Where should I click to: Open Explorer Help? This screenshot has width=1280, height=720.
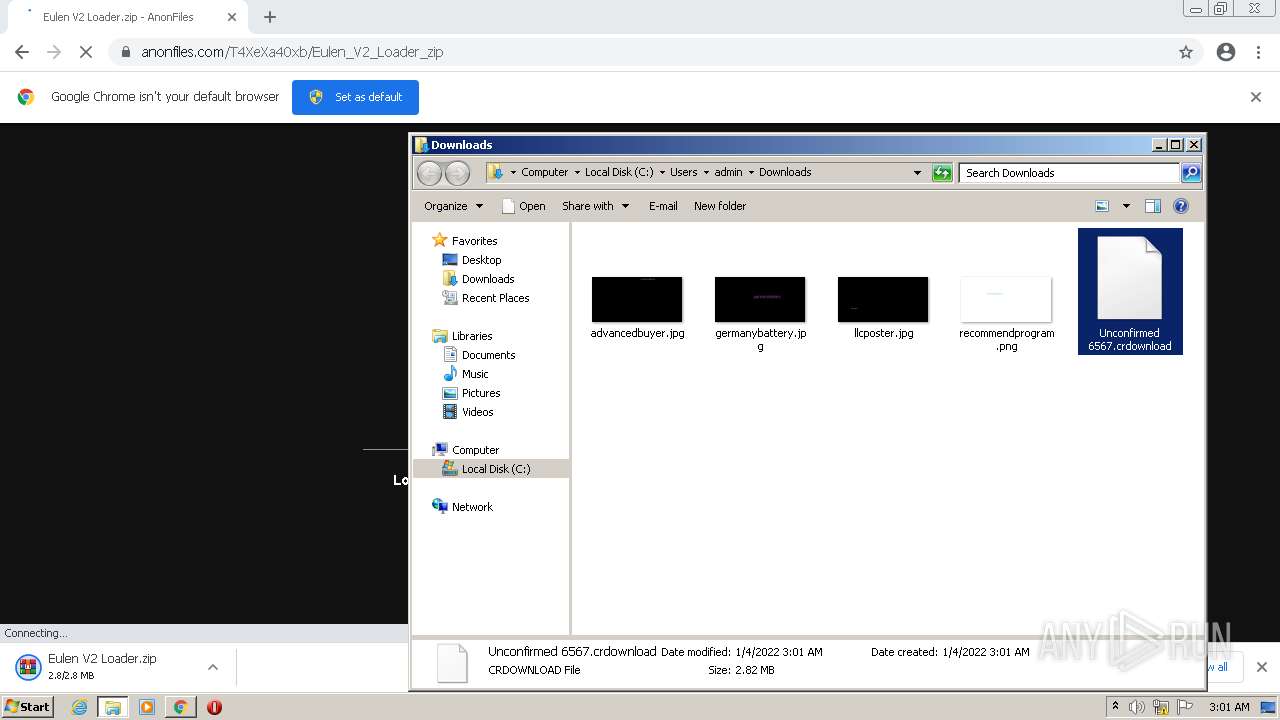1181,206
